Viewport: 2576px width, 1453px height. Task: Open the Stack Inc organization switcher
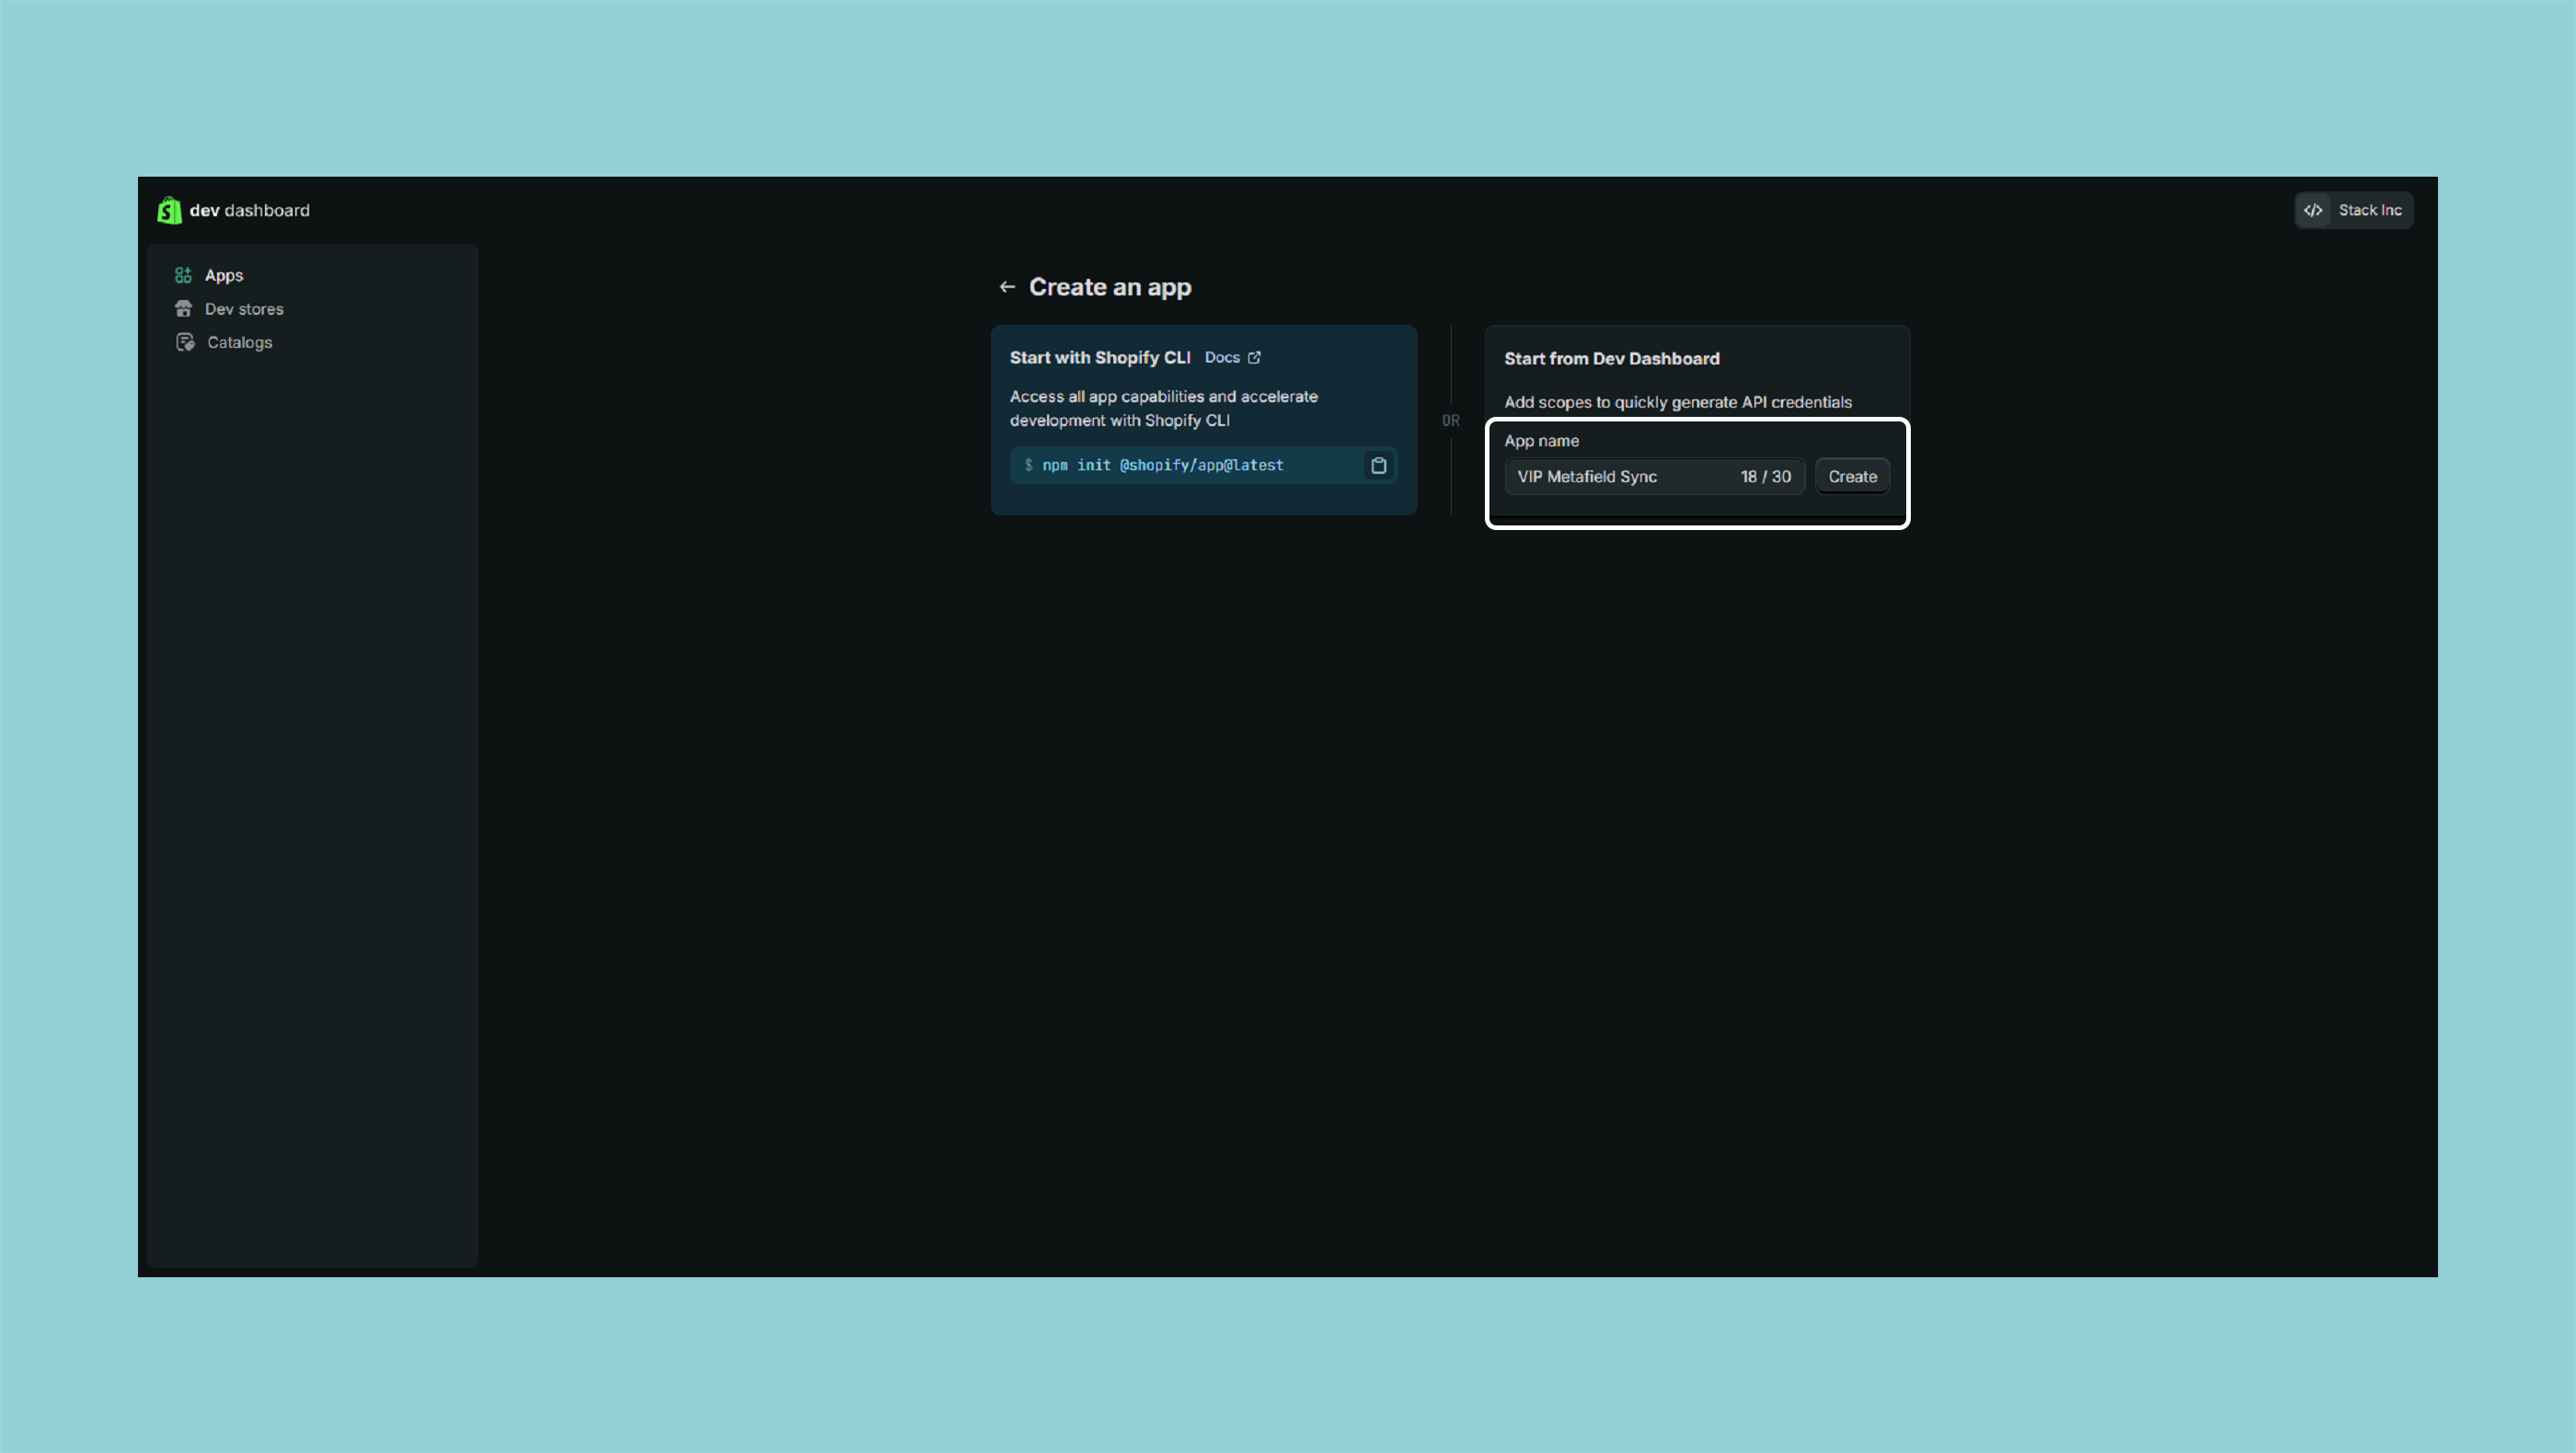(2369, 210)
